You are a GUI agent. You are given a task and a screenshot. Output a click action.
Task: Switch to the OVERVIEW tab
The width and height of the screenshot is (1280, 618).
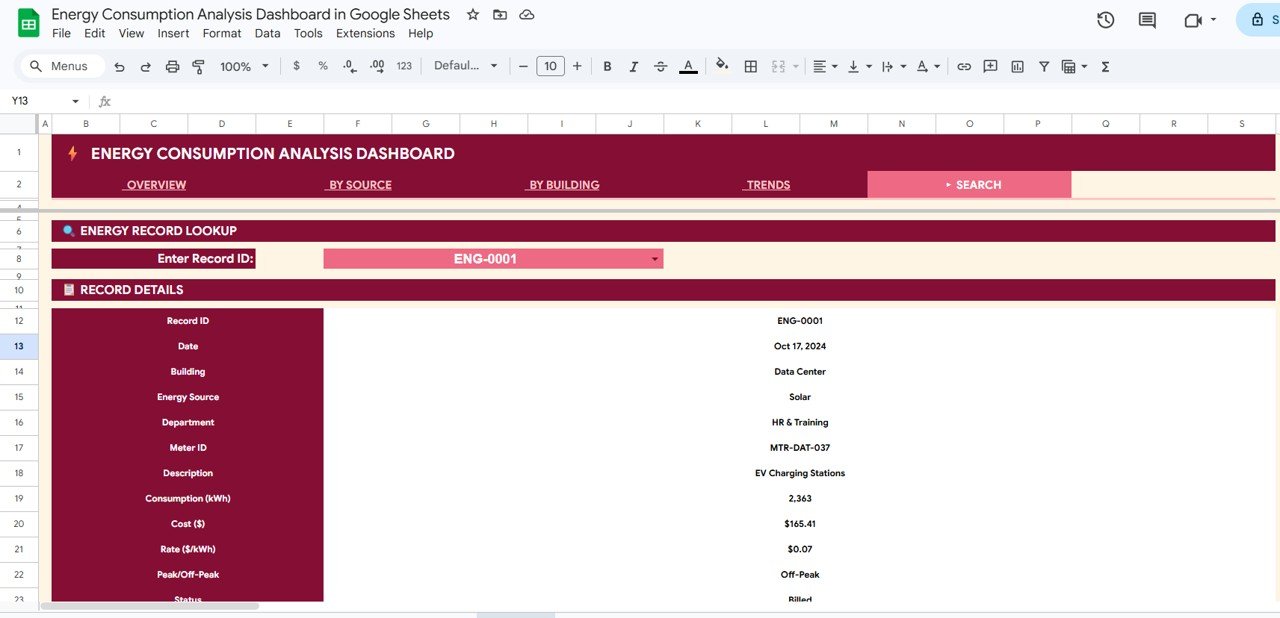154,184
